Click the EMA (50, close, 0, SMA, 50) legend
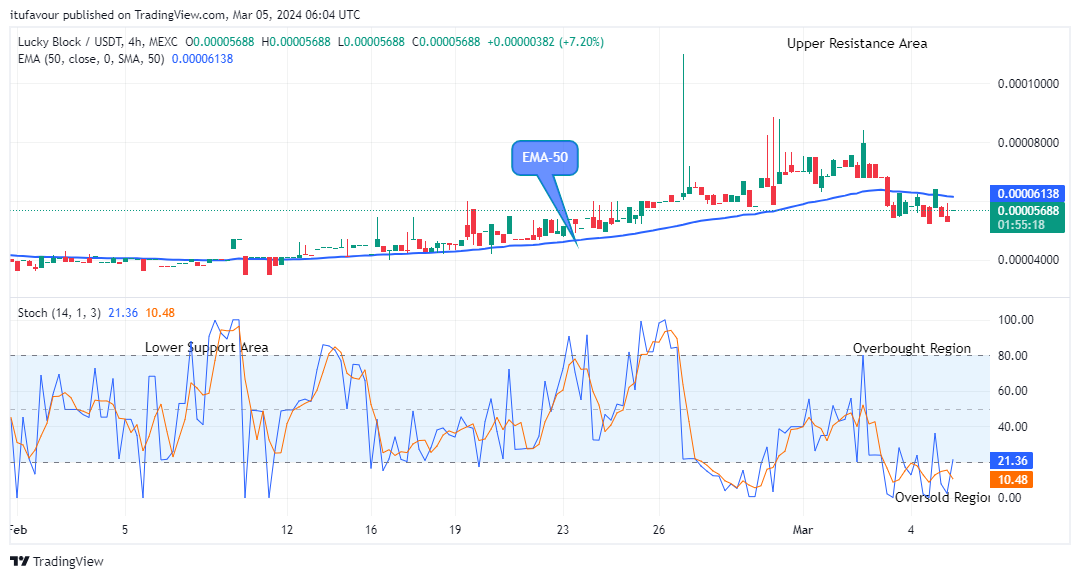 coord(91,59)
